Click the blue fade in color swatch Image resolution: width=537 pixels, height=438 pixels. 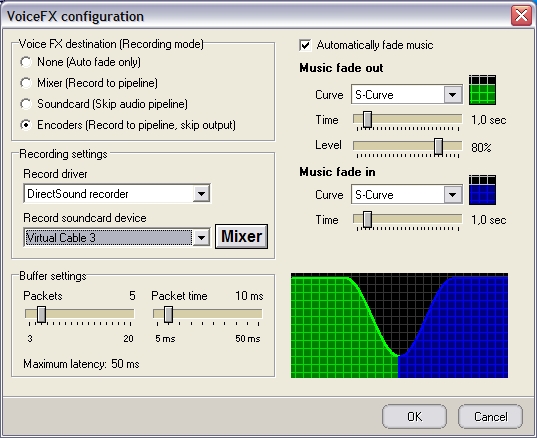pos(482,190)
